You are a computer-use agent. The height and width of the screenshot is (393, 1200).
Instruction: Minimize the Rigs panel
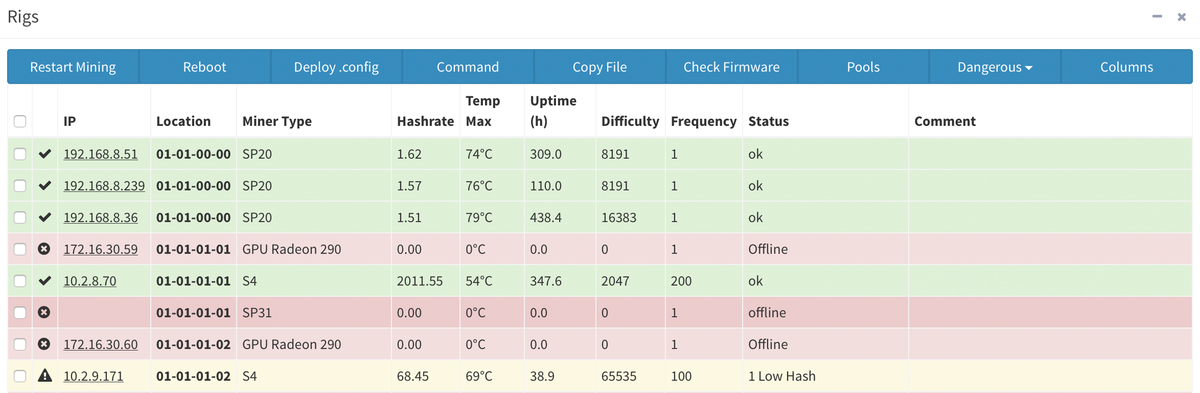(x=1157, y=17)
